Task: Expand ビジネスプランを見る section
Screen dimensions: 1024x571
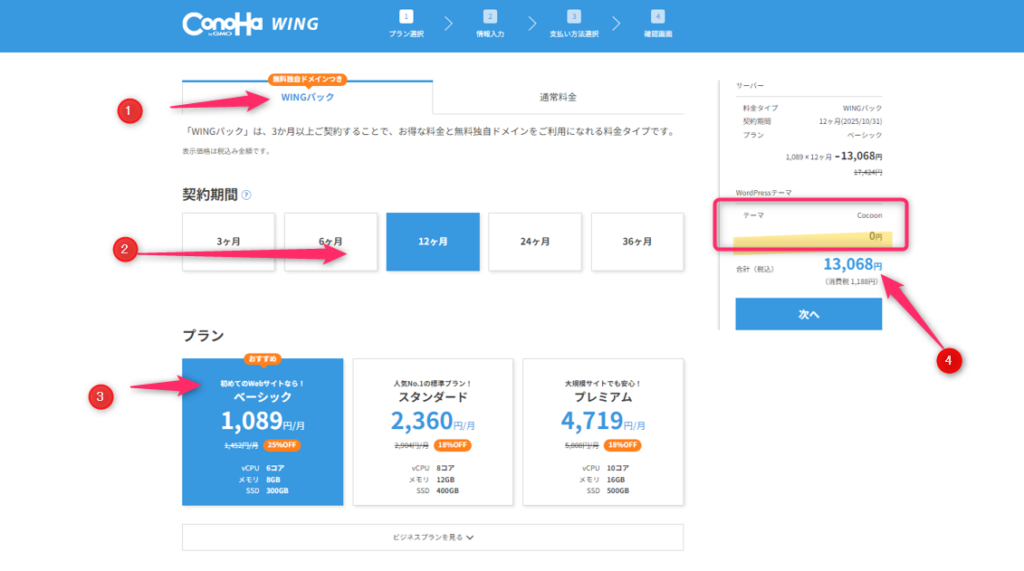Action: (x=433, y=537)
